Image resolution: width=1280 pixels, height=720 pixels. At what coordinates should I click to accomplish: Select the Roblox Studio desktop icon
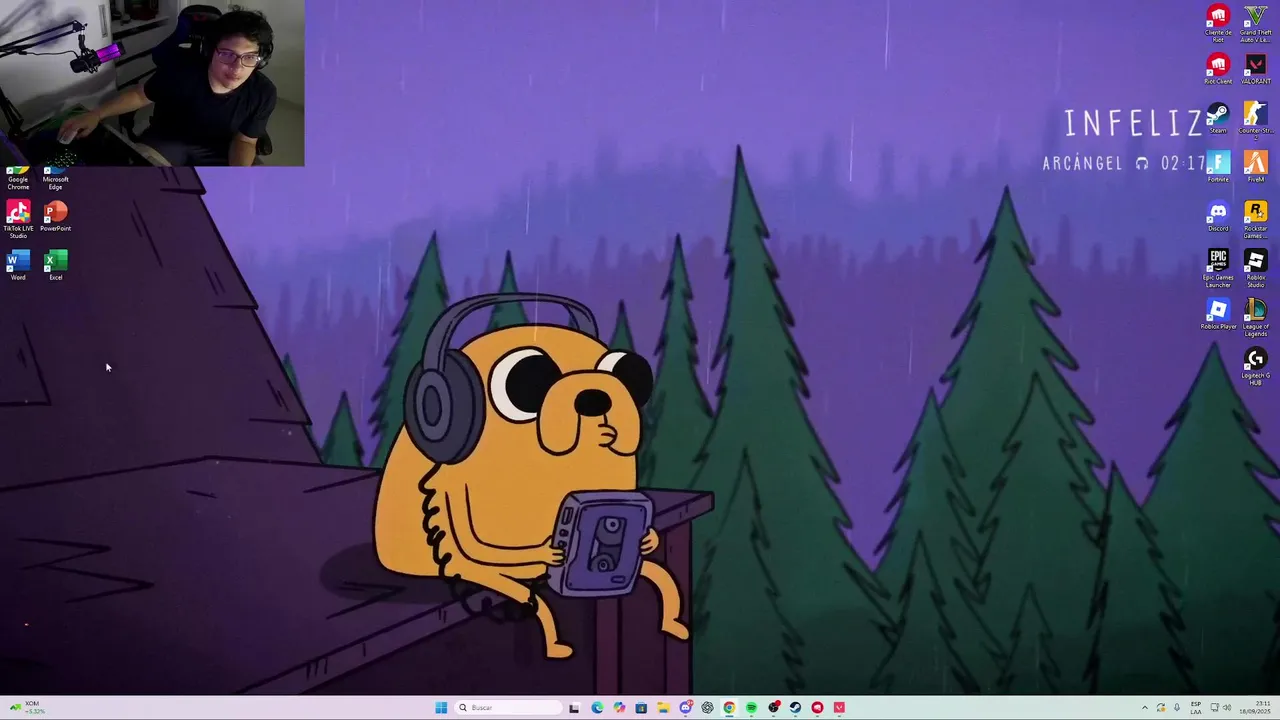[1255, 268]
